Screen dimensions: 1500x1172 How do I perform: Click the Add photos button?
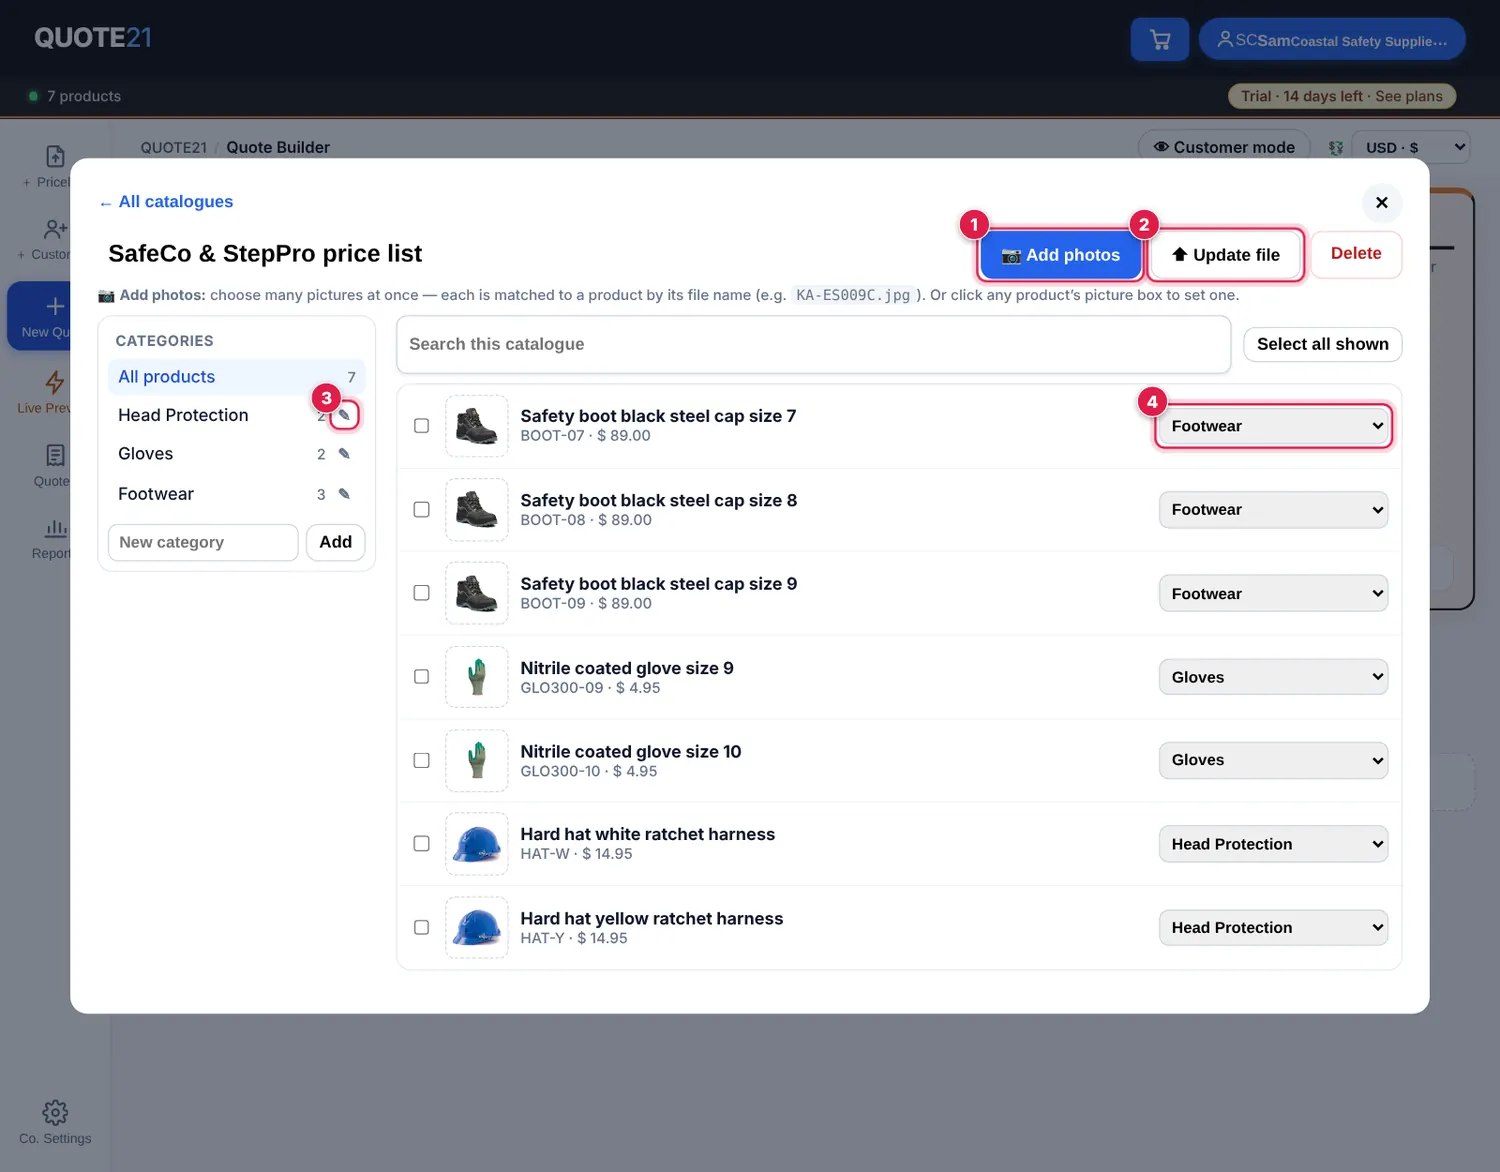click(1061, 255)
